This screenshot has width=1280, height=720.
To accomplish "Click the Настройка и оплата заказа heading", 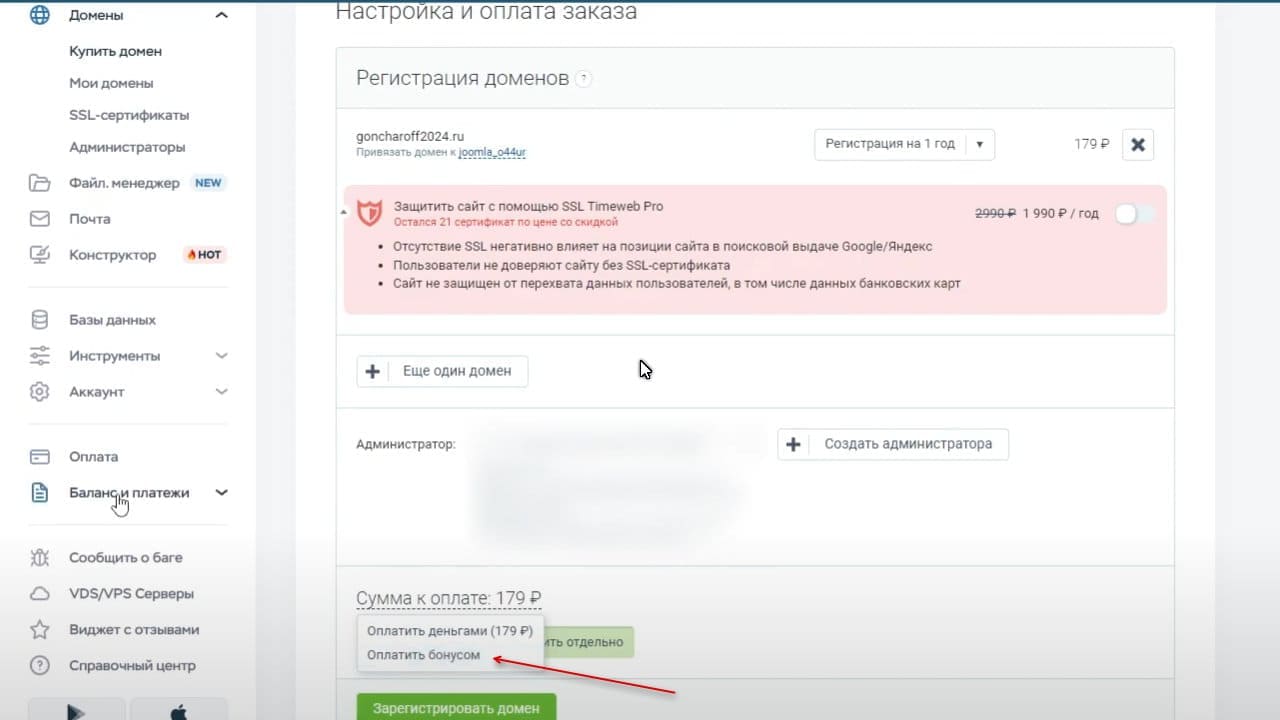I will (486, 12).
